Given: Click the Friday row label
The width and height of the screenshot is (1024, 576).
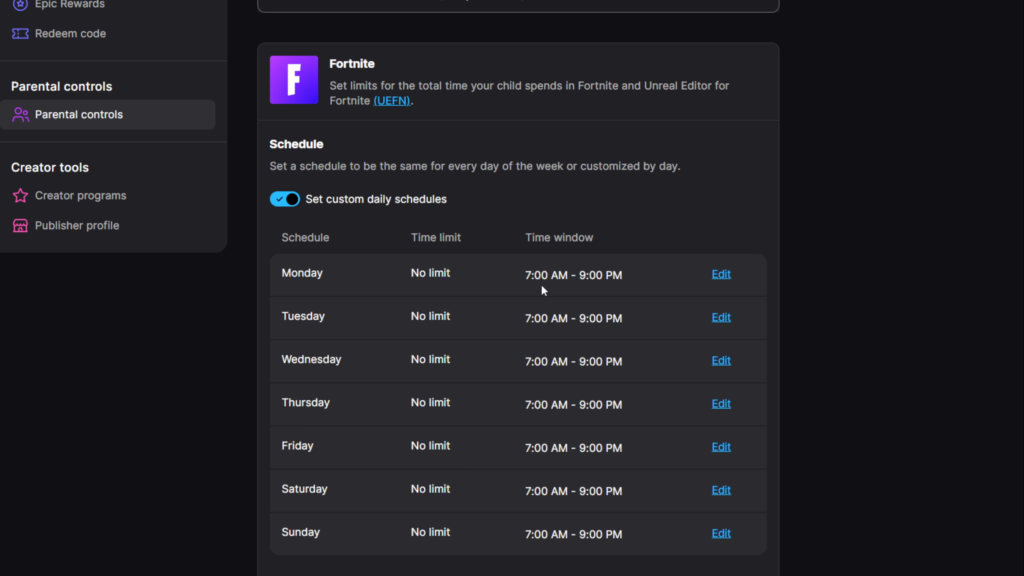Looking at the screenshot, I should pyautogui.click(x=297, y=445).
